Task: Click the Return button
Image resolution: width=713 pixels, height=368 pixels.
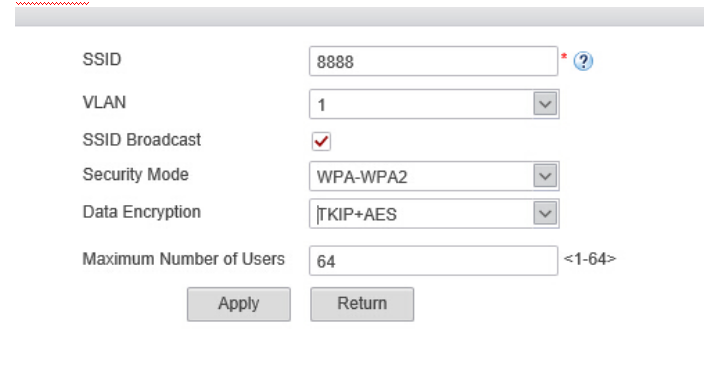Action: click(362, 304)
